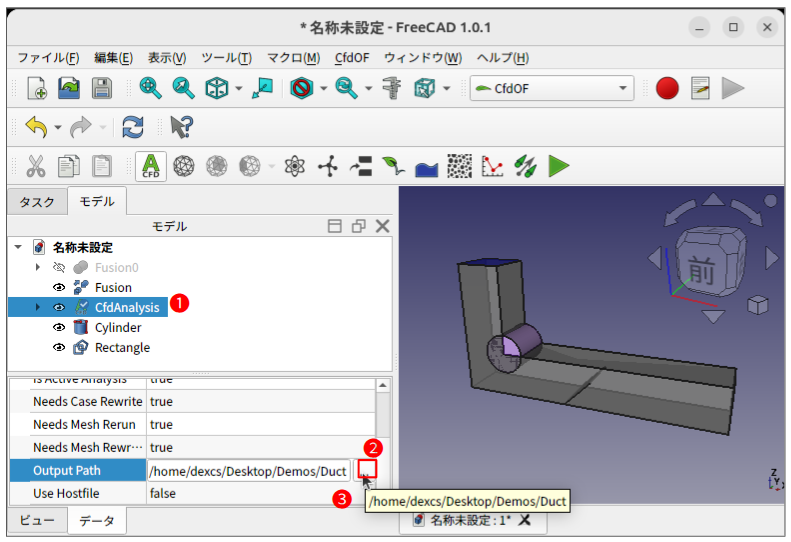This screenshot has height=542, width=791.
Task: Click the red macro record button
Action: point(667,89)
